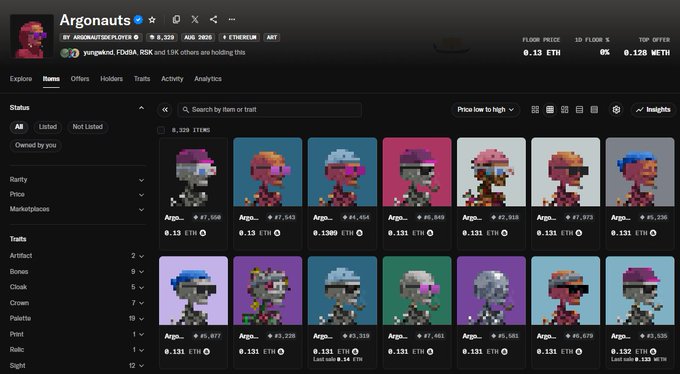Open the three-dot more options menu

232,20
